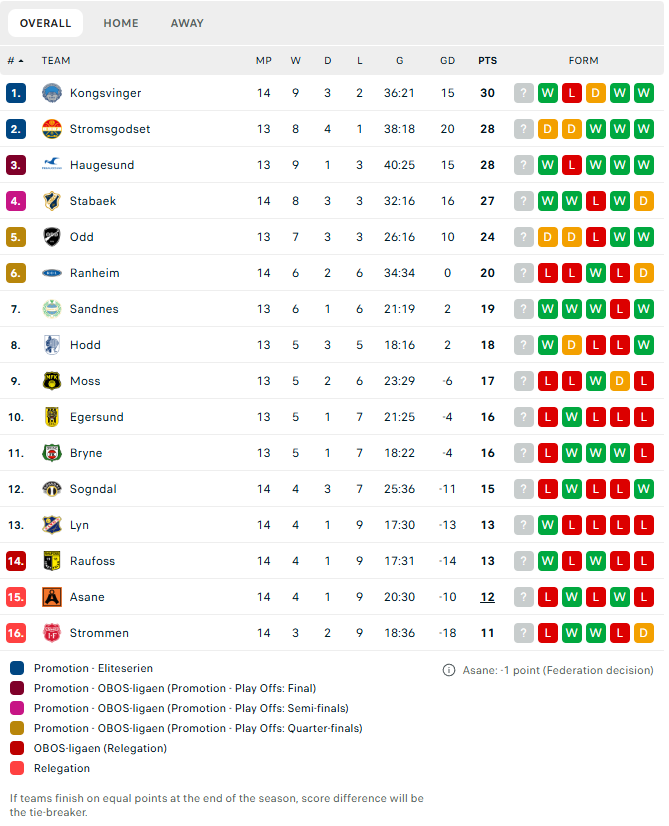Click the Kongsvinger club crest icon
669x826 pixels.
point(52,93)
